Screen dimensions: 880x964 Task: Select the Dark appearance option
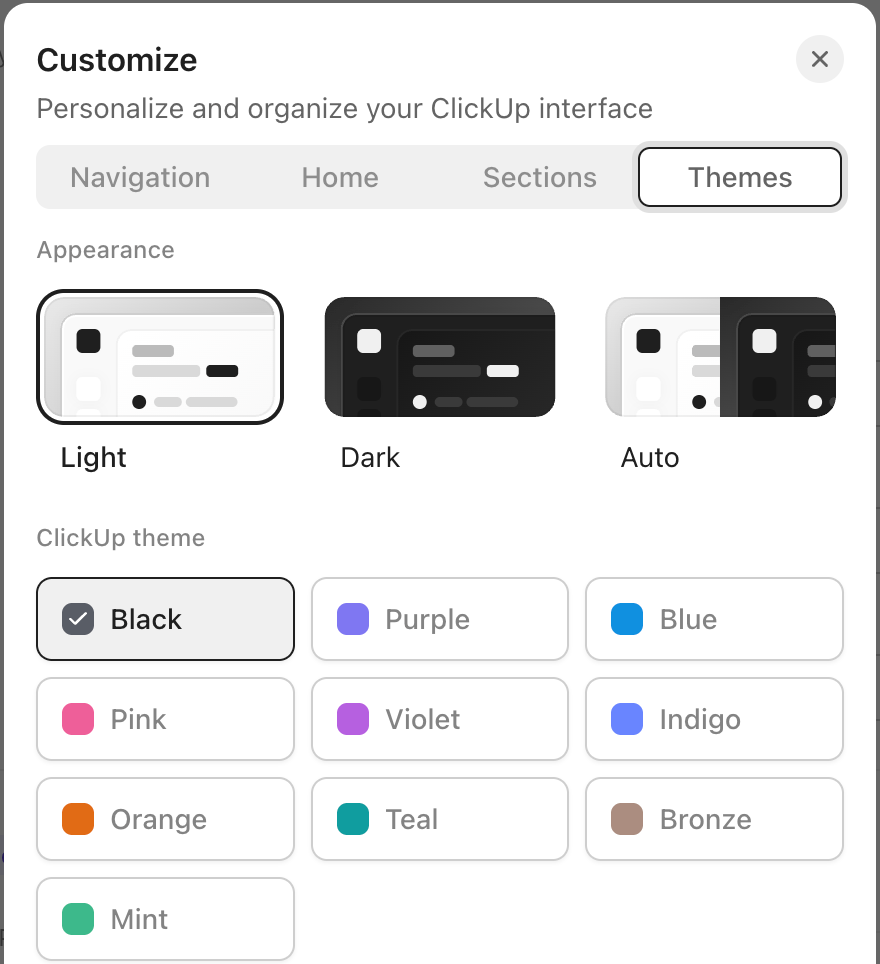click(440, 357)
